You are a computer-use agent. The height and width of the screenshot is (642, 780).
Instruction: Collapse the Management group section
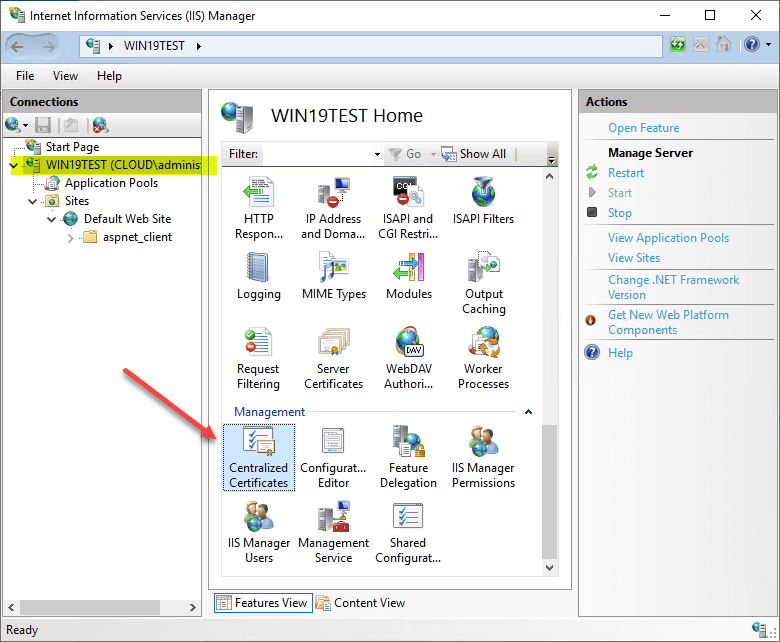[x=528, y=412]
